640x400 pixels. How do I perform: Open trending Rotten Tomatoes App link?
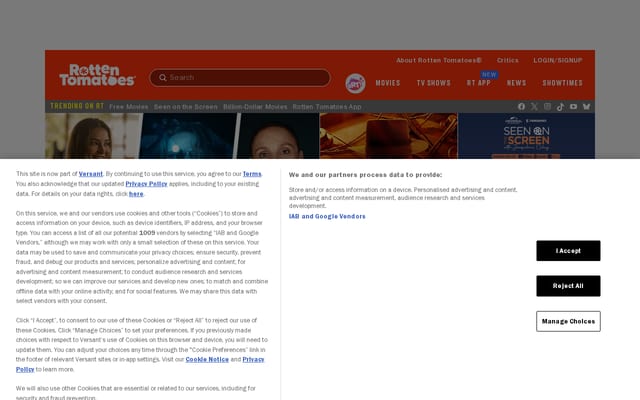(327, 107)
